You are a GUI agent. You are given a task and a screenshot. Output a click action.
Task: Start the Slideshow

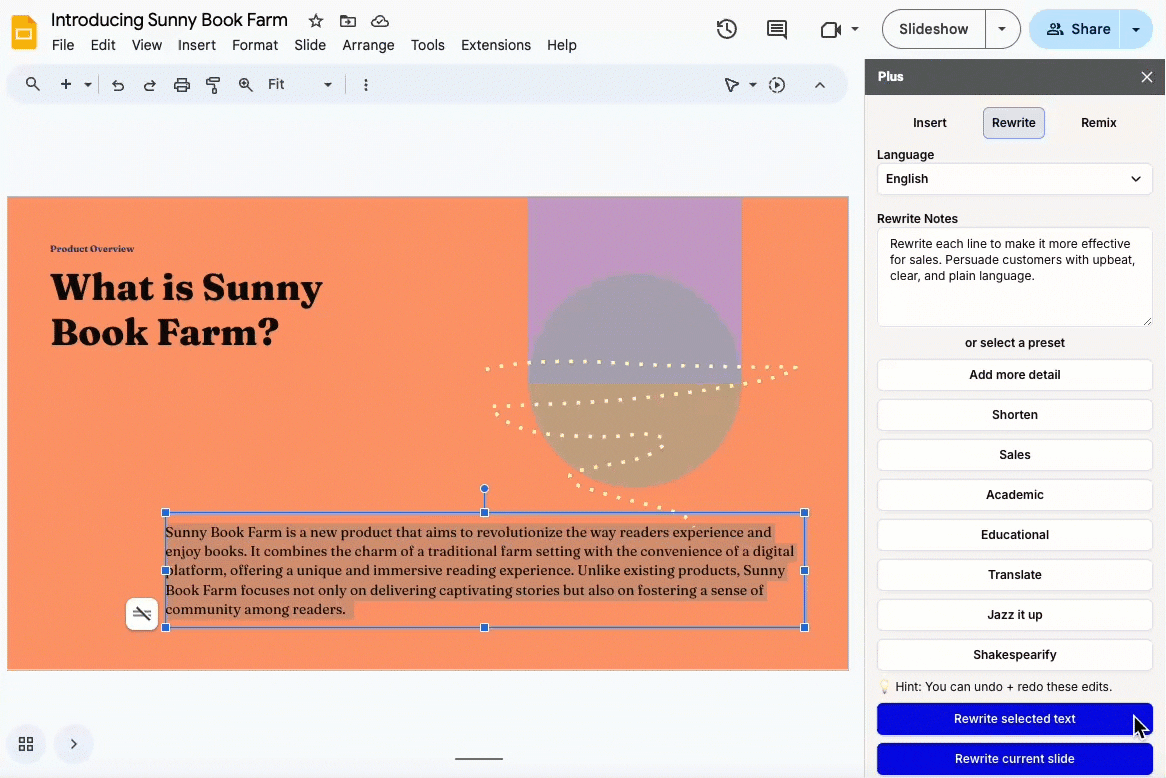[x=934, y=29]
